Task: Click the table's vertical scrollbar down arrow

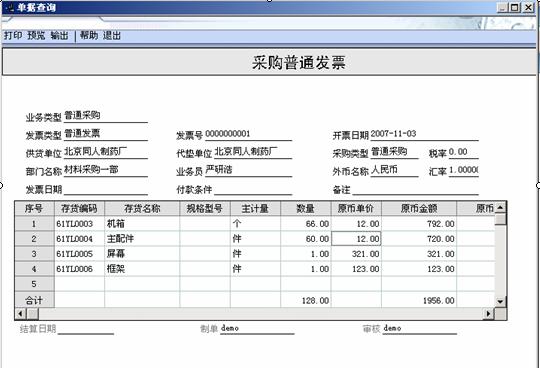Action: click(x=500, y=302)
